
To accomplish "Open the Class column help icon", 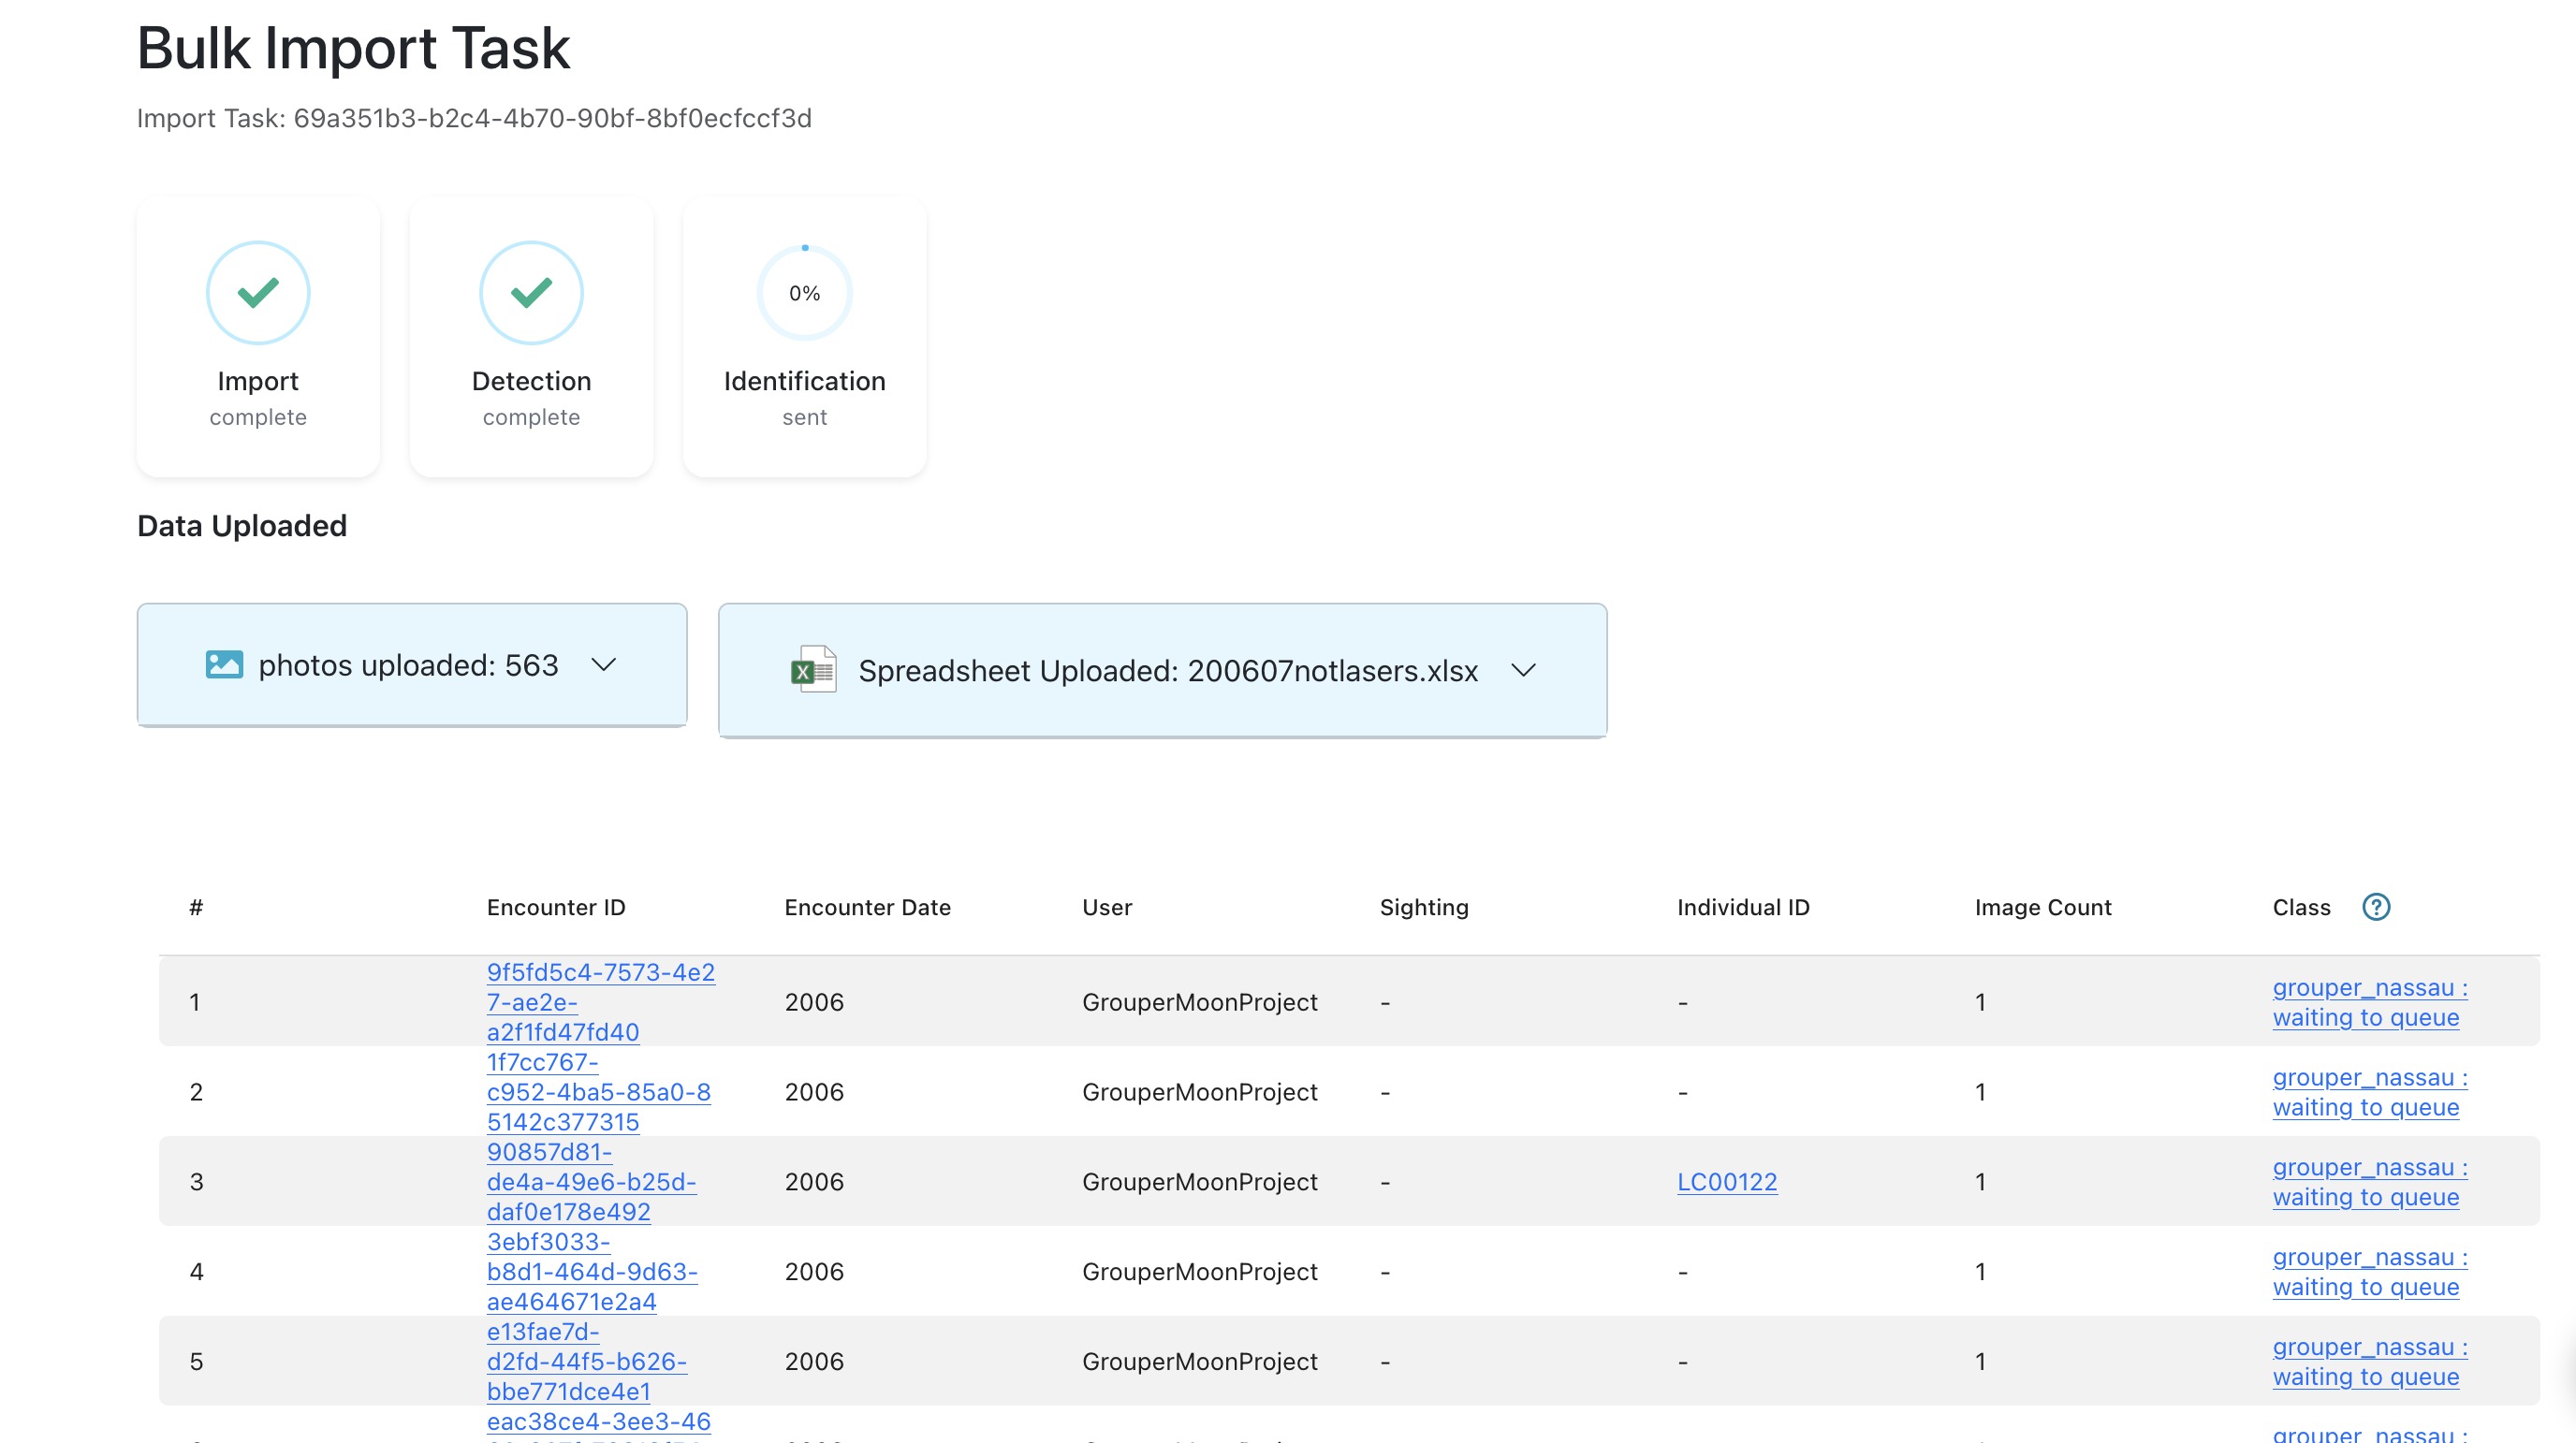I will click(2376, 907).
